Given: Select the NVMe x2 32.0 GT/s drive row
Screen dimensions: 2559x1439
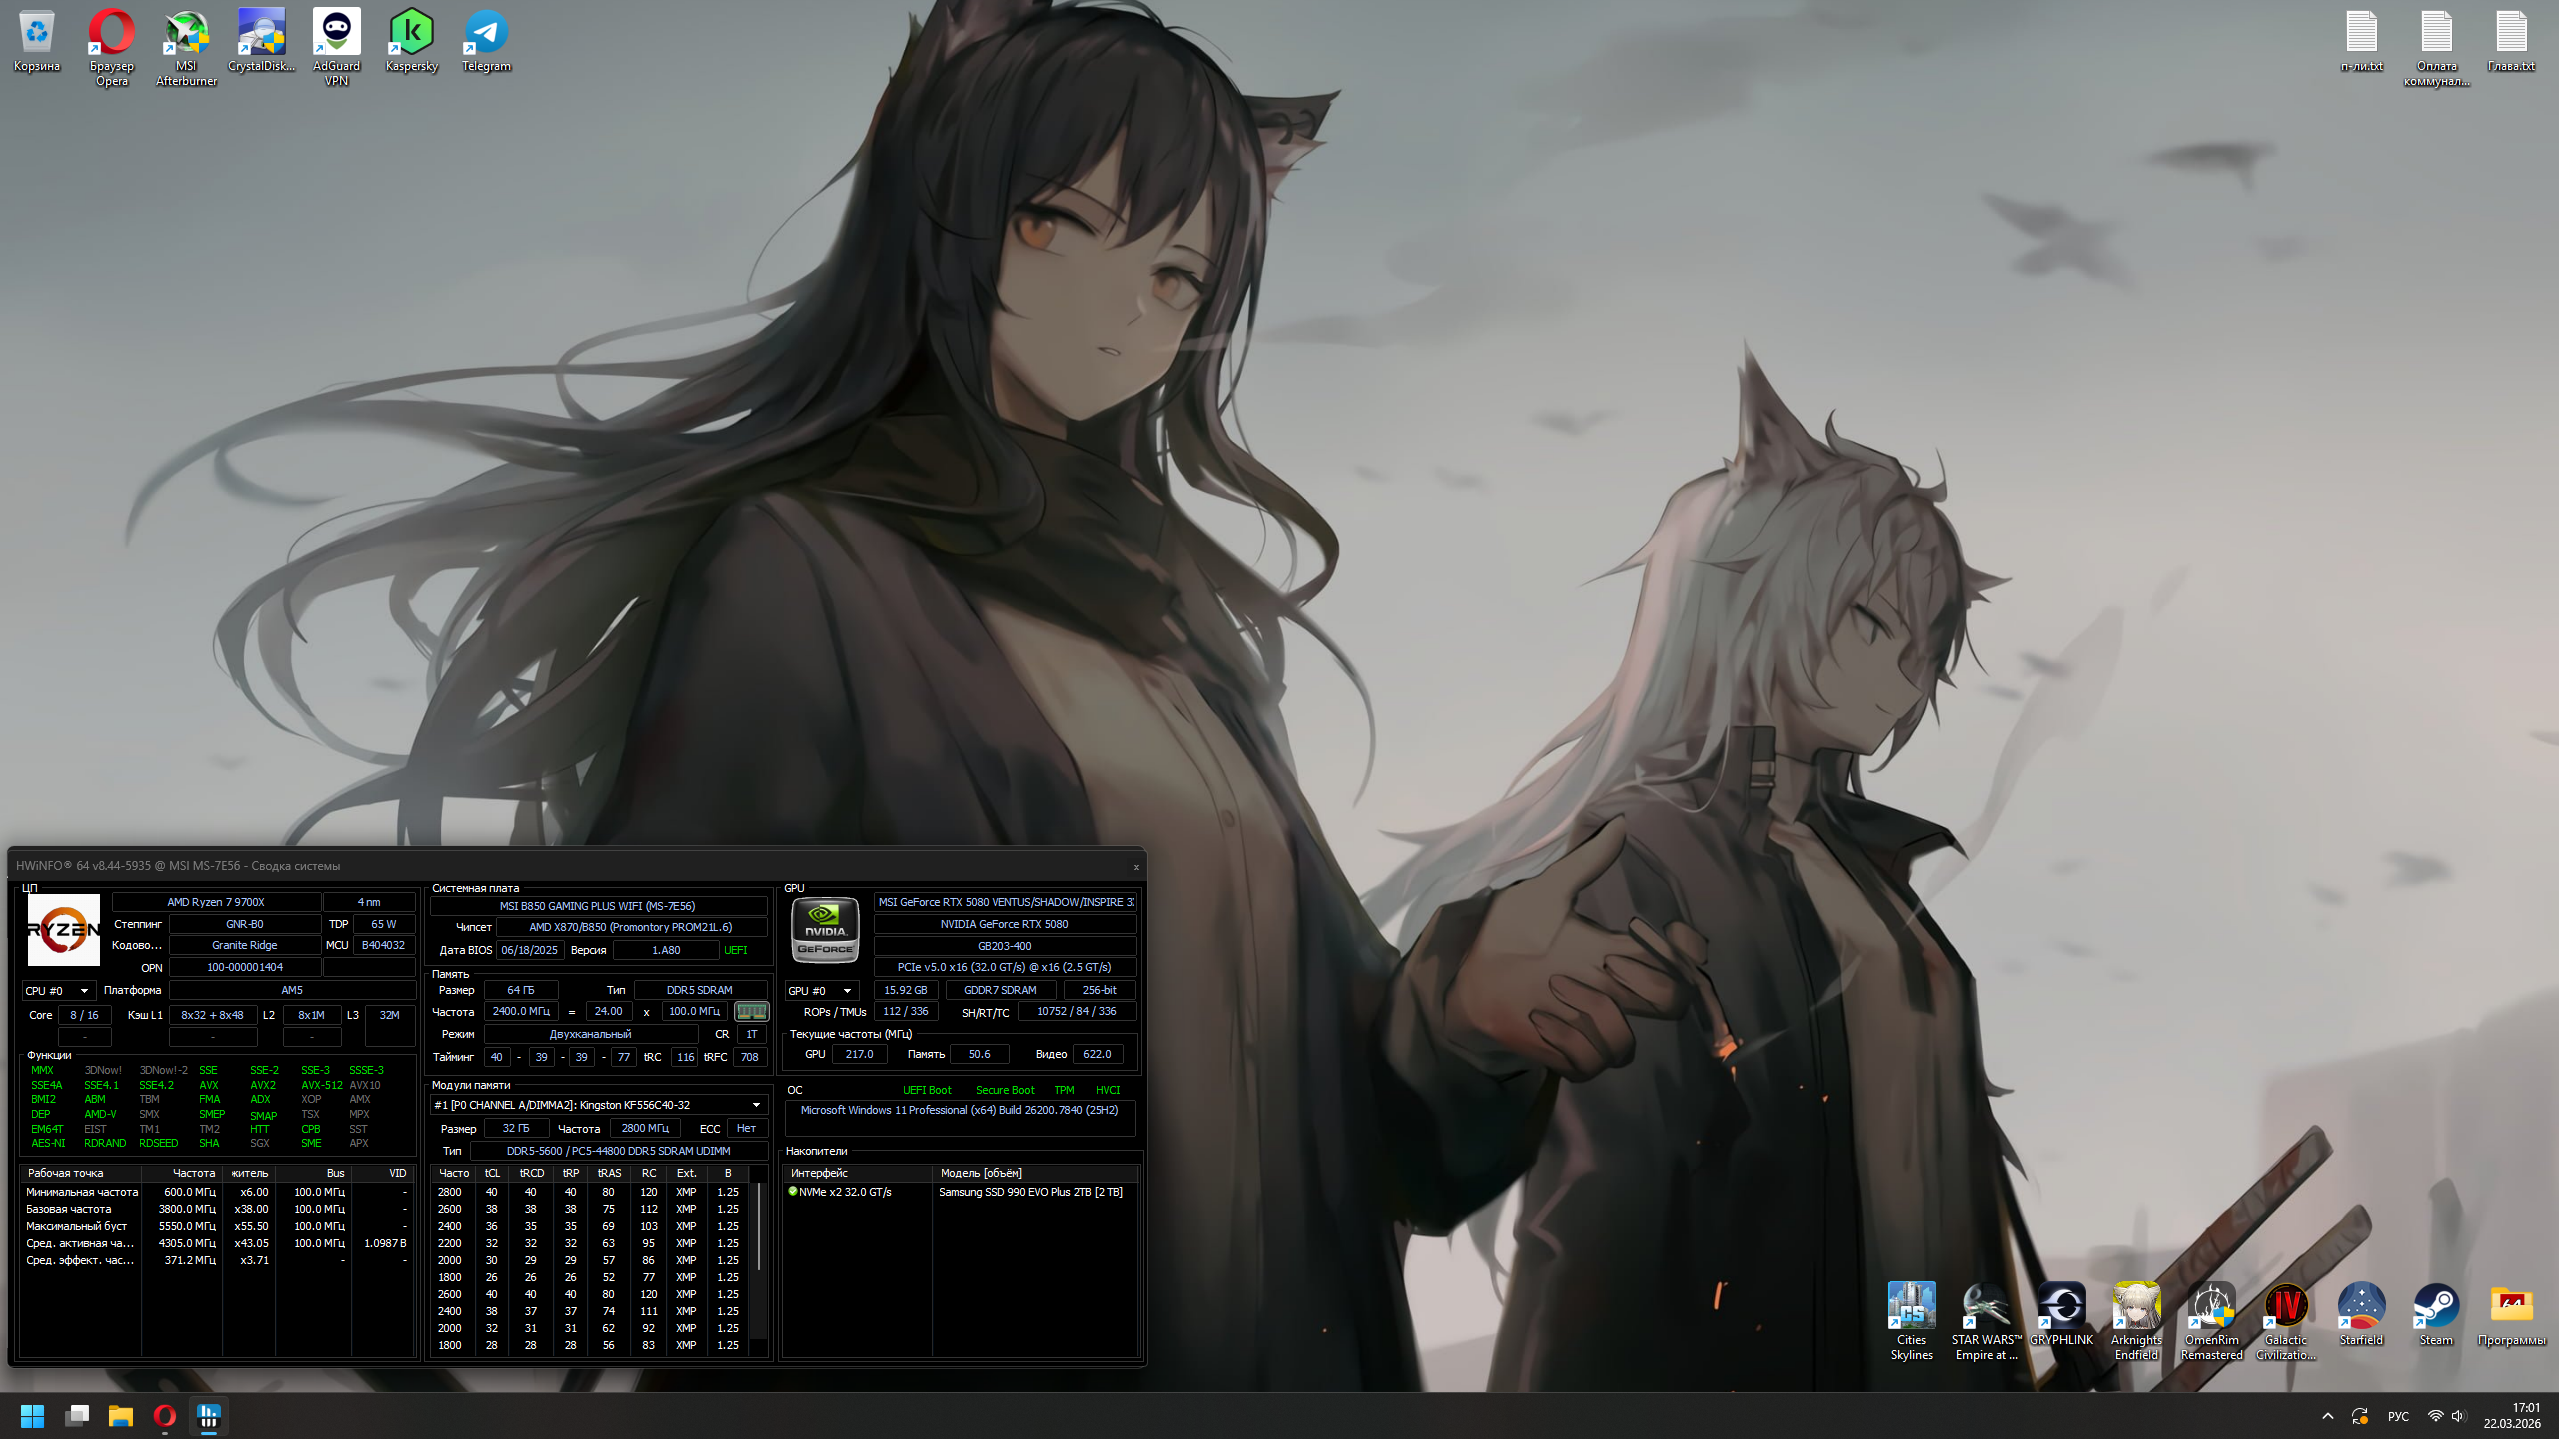Looking at the screenshot, I should tap(845, 1192).
